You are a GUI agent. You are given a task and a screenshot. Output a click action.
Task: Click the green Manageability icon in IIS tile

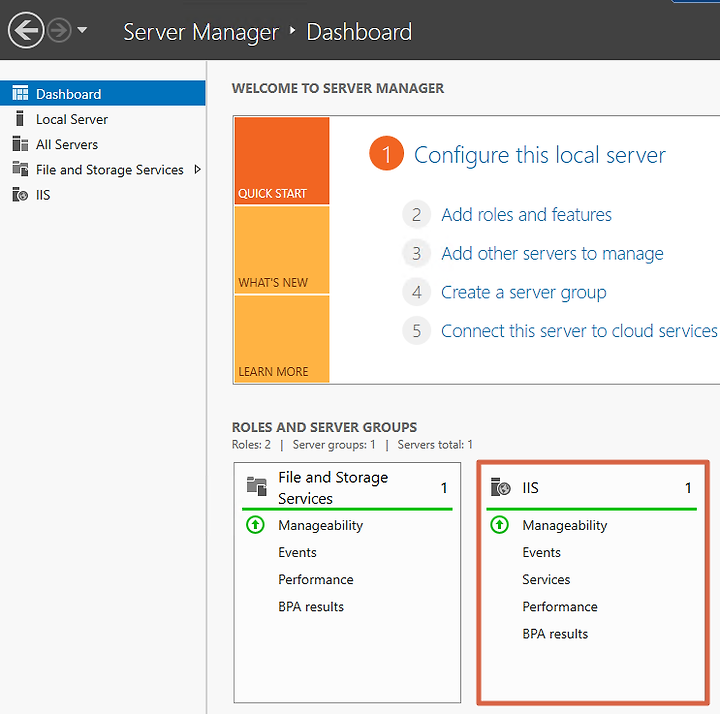click(500, 525)
